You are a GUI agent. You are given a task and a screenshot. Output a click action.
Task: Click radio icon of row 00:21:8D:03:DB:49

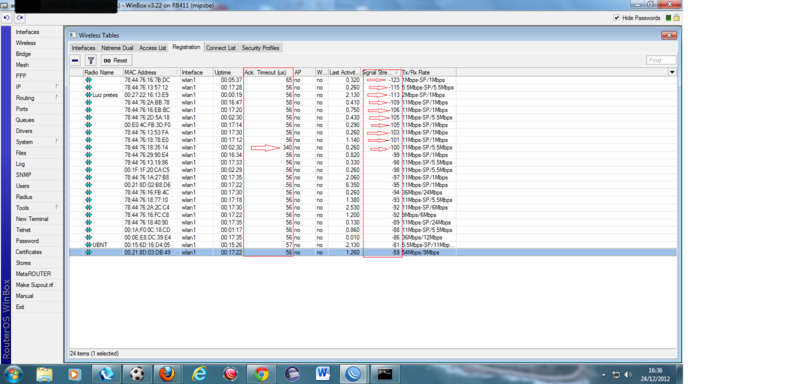coord(88,252)
